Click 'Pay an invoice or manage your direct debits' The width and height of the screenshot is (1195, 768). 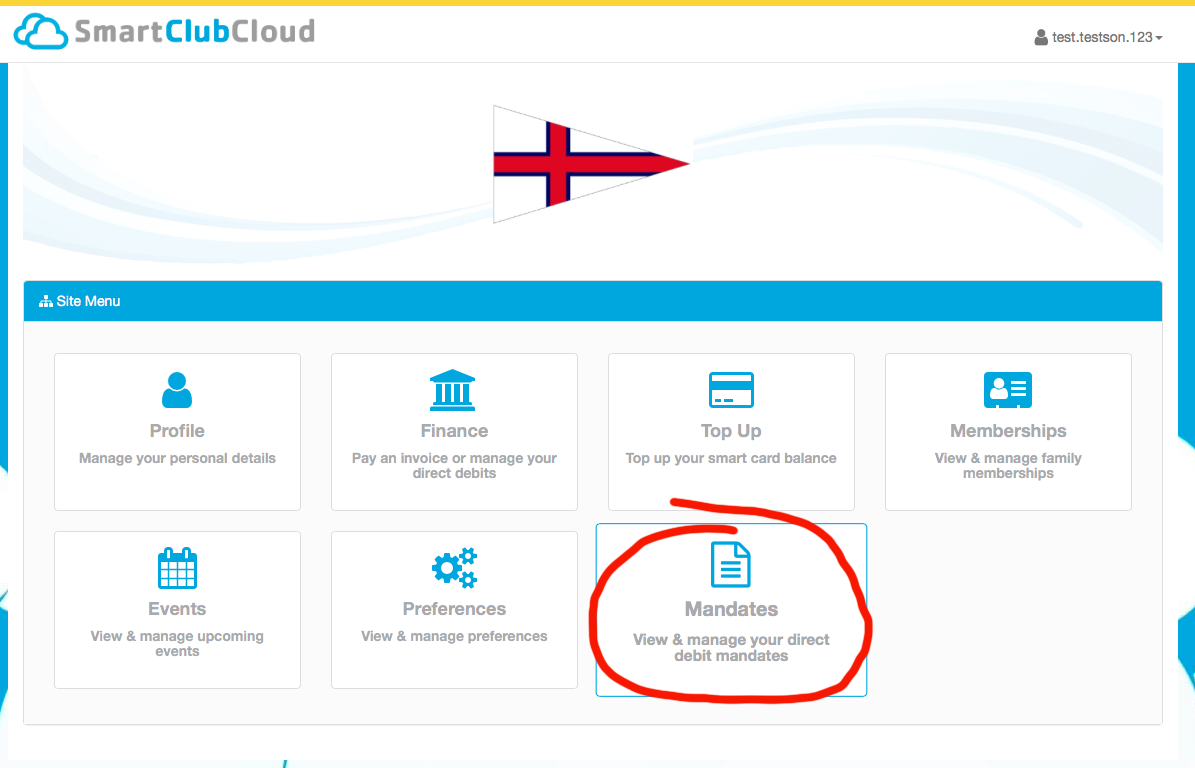454,466
